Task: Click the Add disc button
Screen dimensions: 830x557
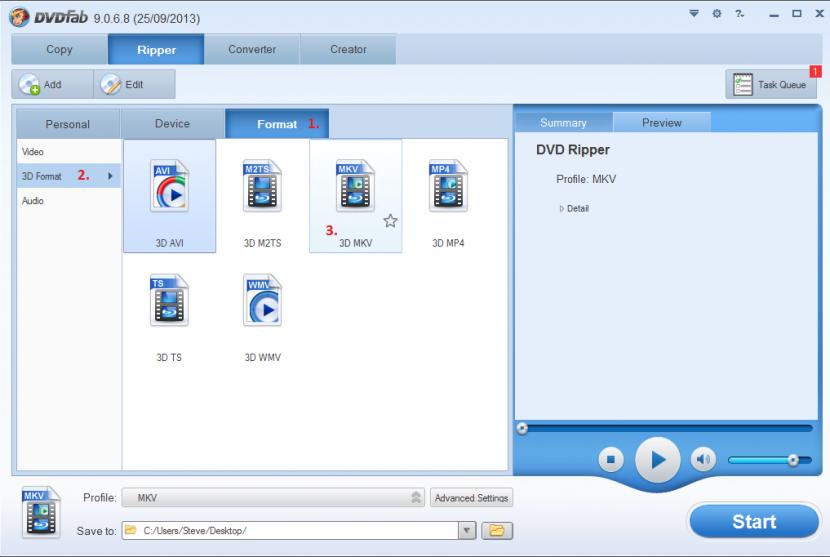Action: click(52, 84)
